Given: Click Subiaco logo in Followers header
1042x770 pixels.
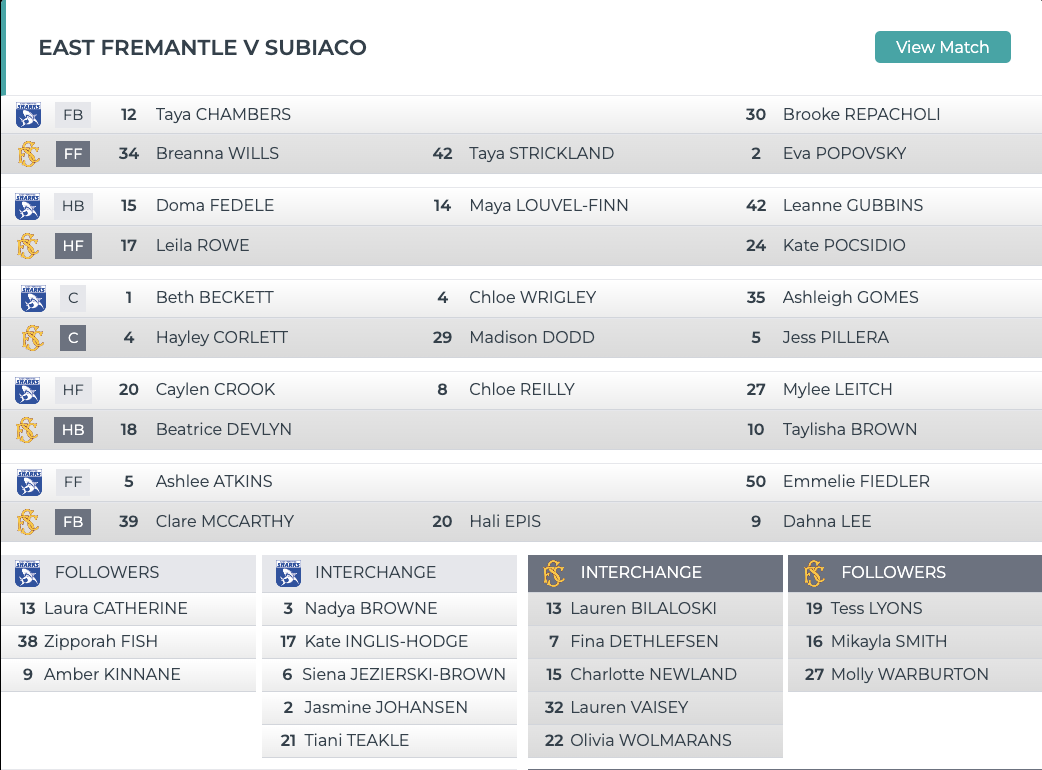Looking at the screenshot, I should pyautogui.click(x=814, y=573).
